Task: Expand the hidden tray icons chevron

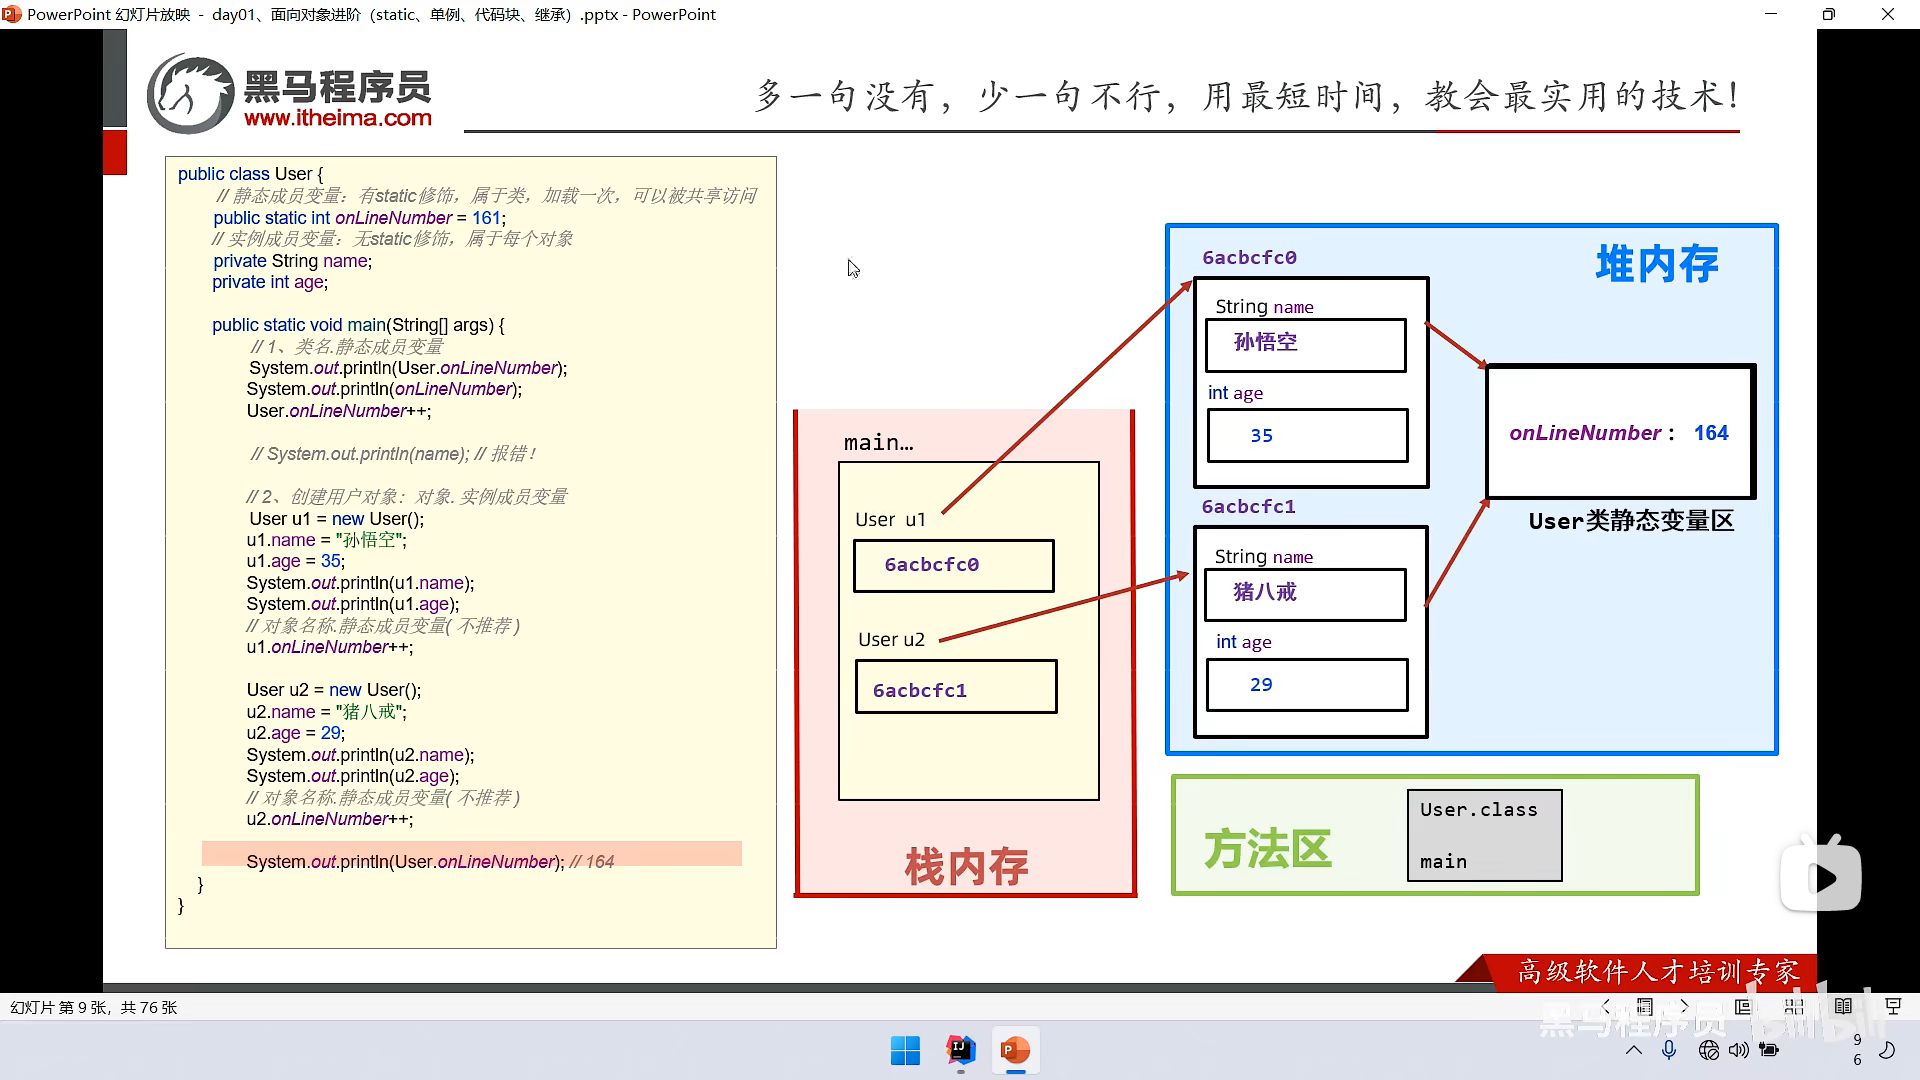Action: click(1634, 1050)
